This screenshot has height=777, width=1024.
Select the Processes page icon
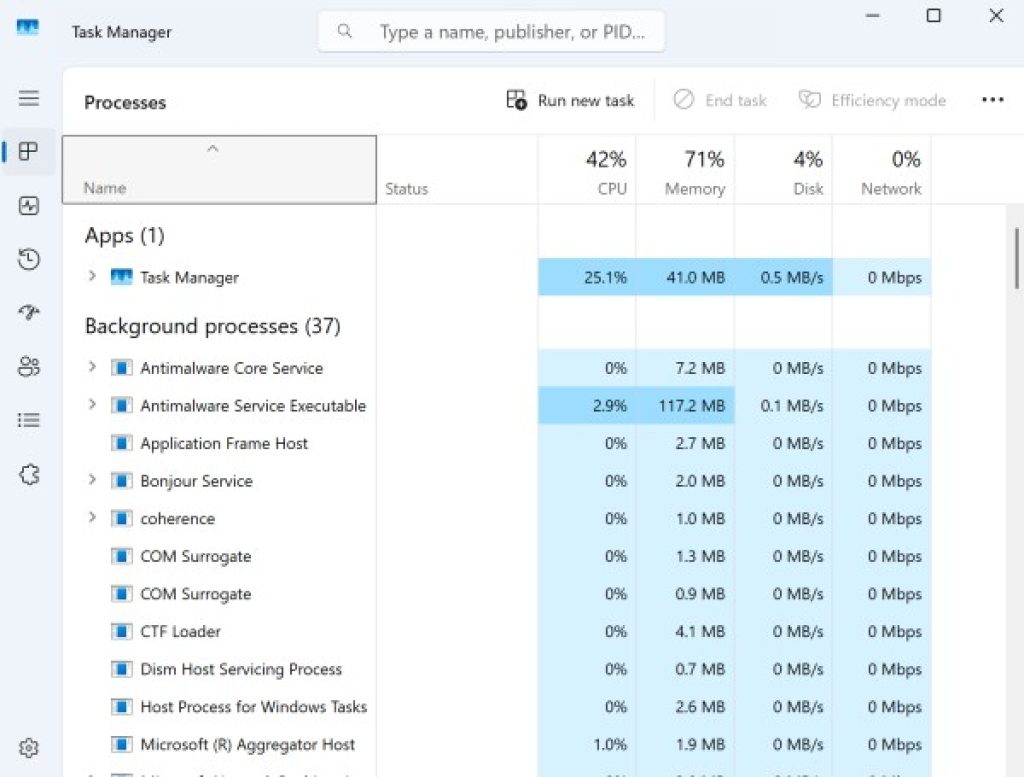[x=29, y=152]
